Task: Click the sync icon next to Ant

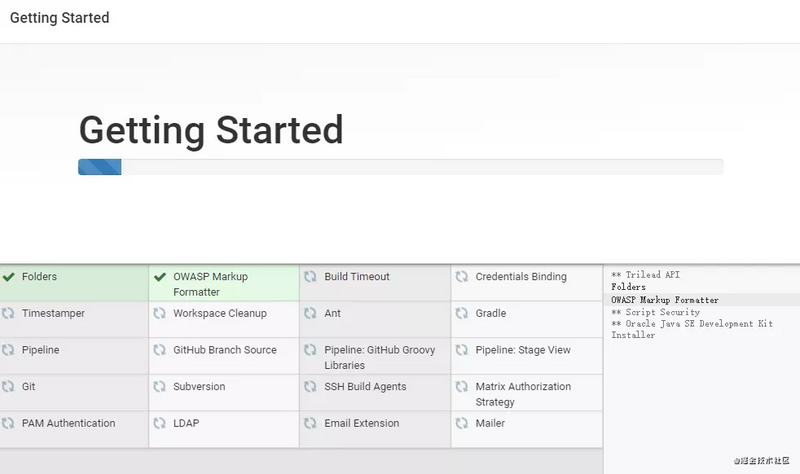Action: (311, 314)
